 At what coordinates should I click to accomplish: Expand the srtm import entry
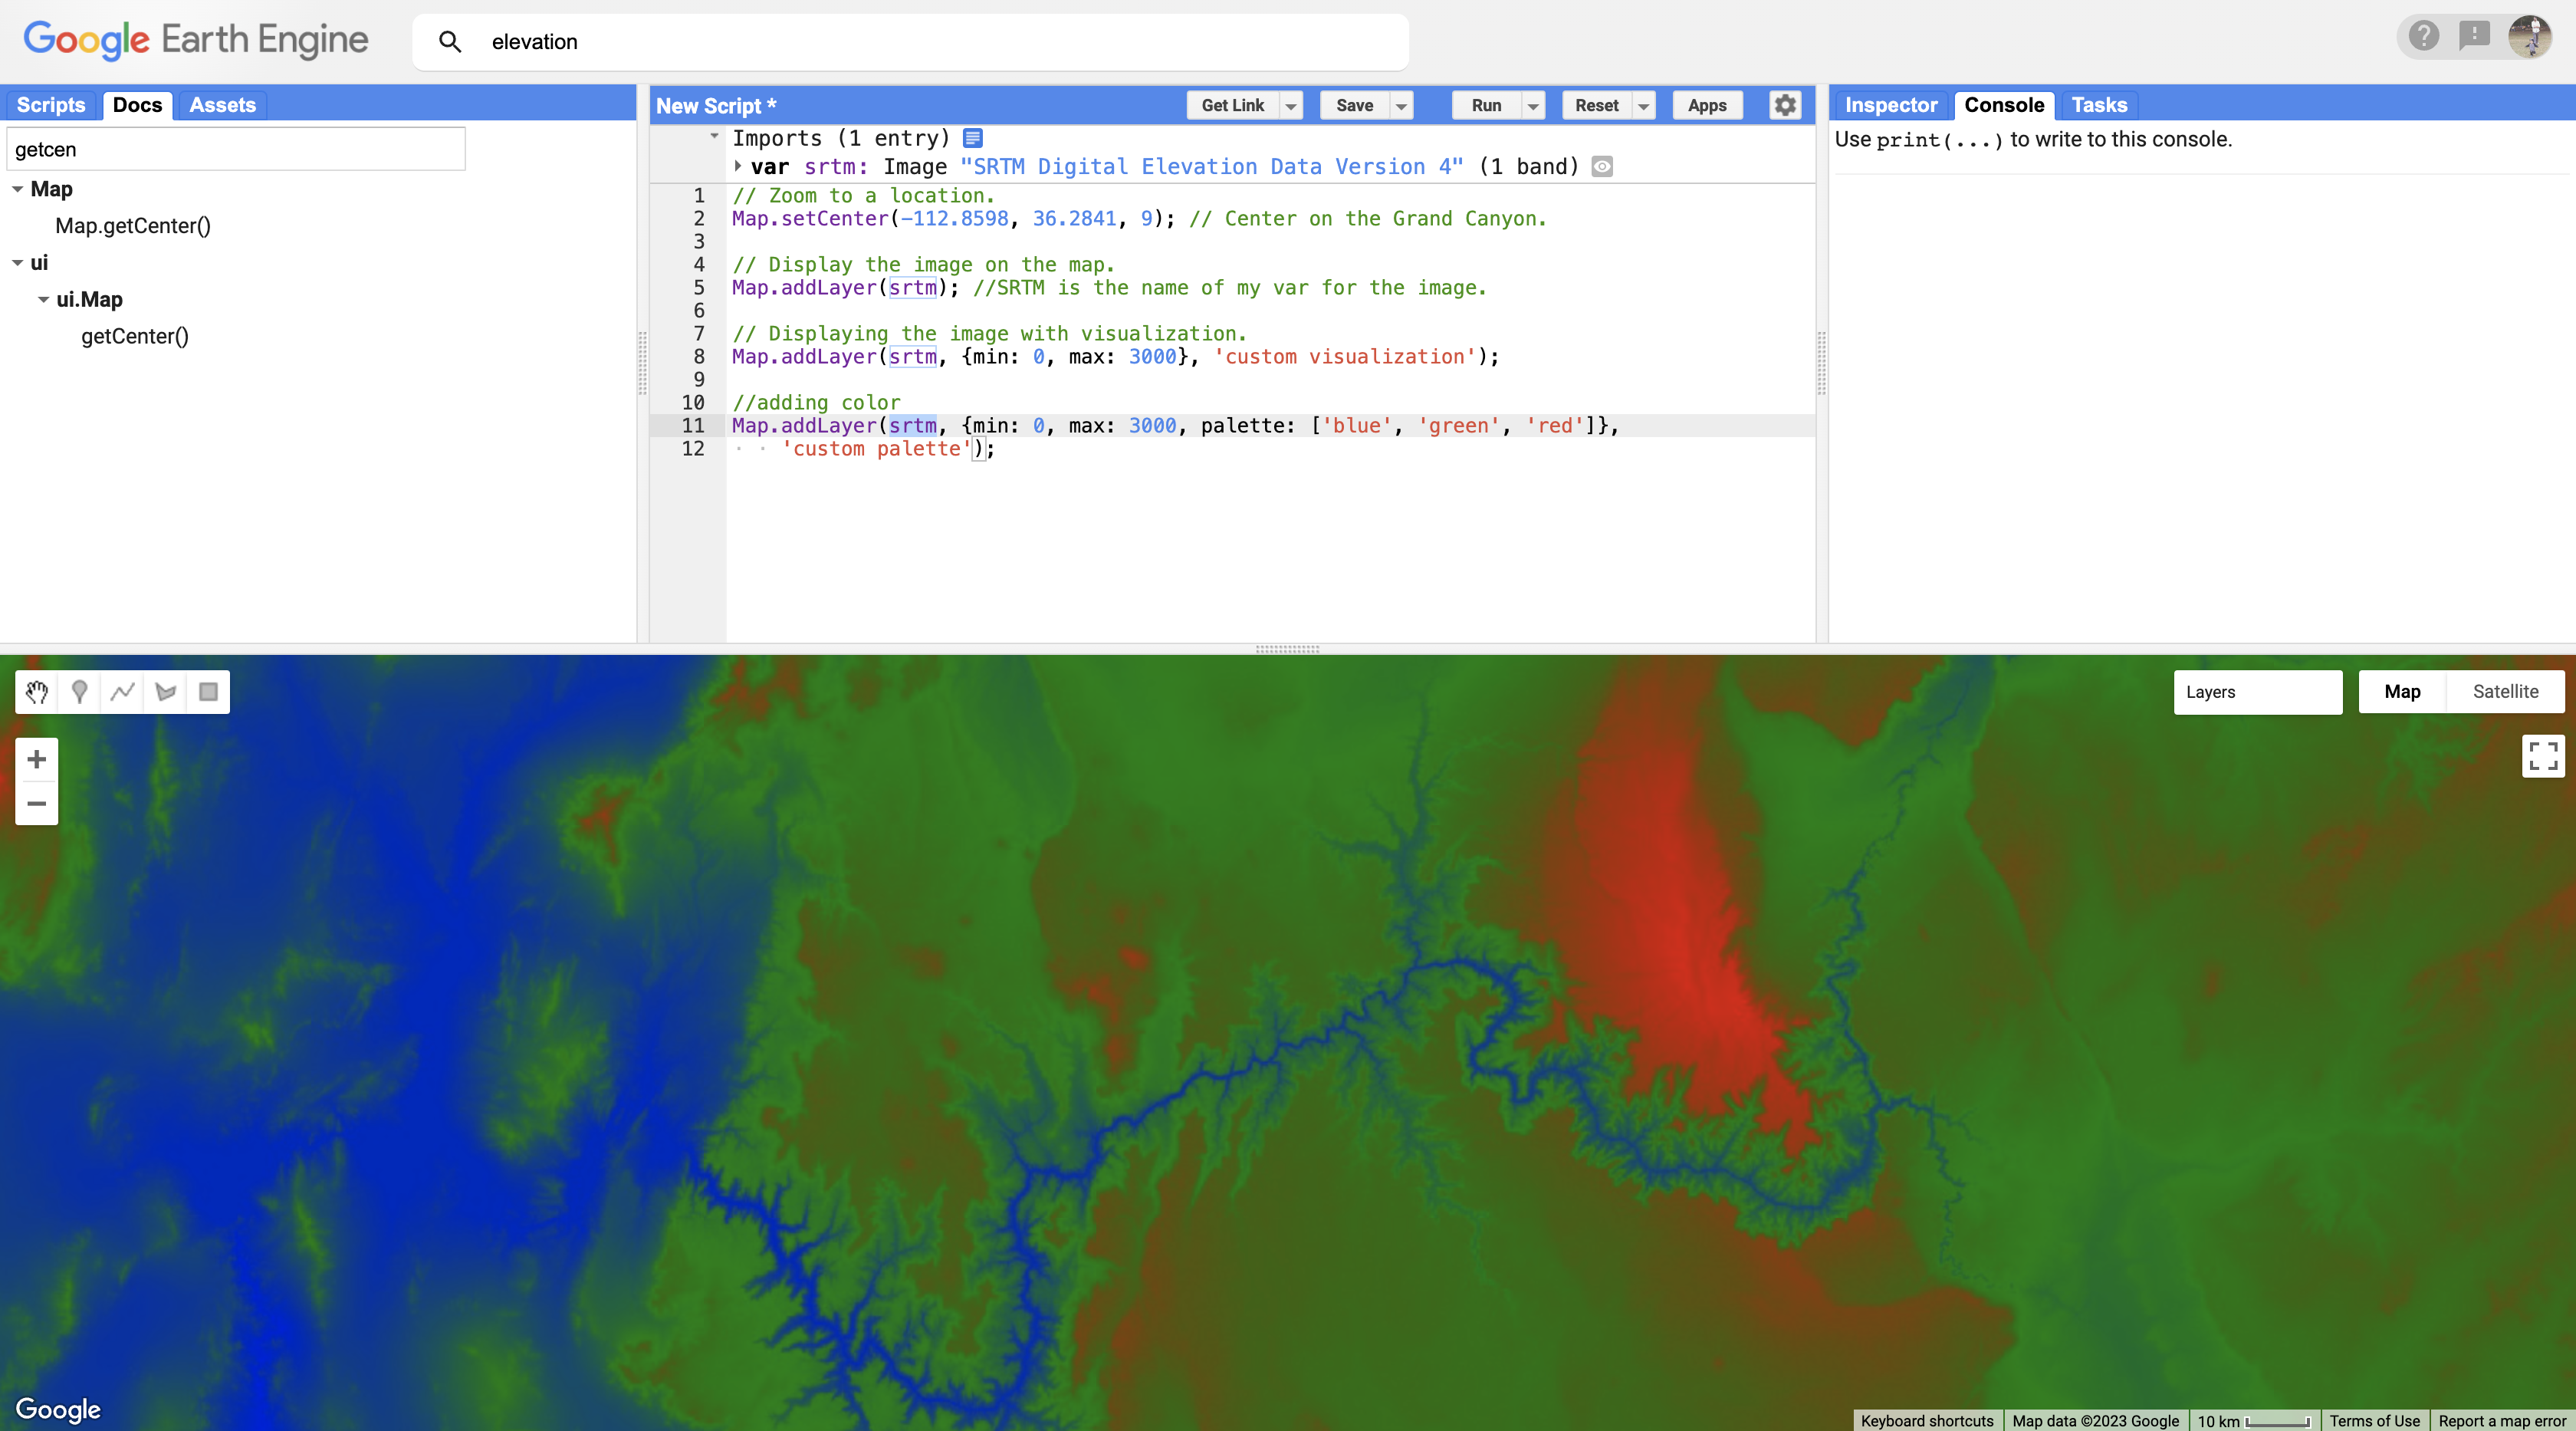click(x=738, y=166)
